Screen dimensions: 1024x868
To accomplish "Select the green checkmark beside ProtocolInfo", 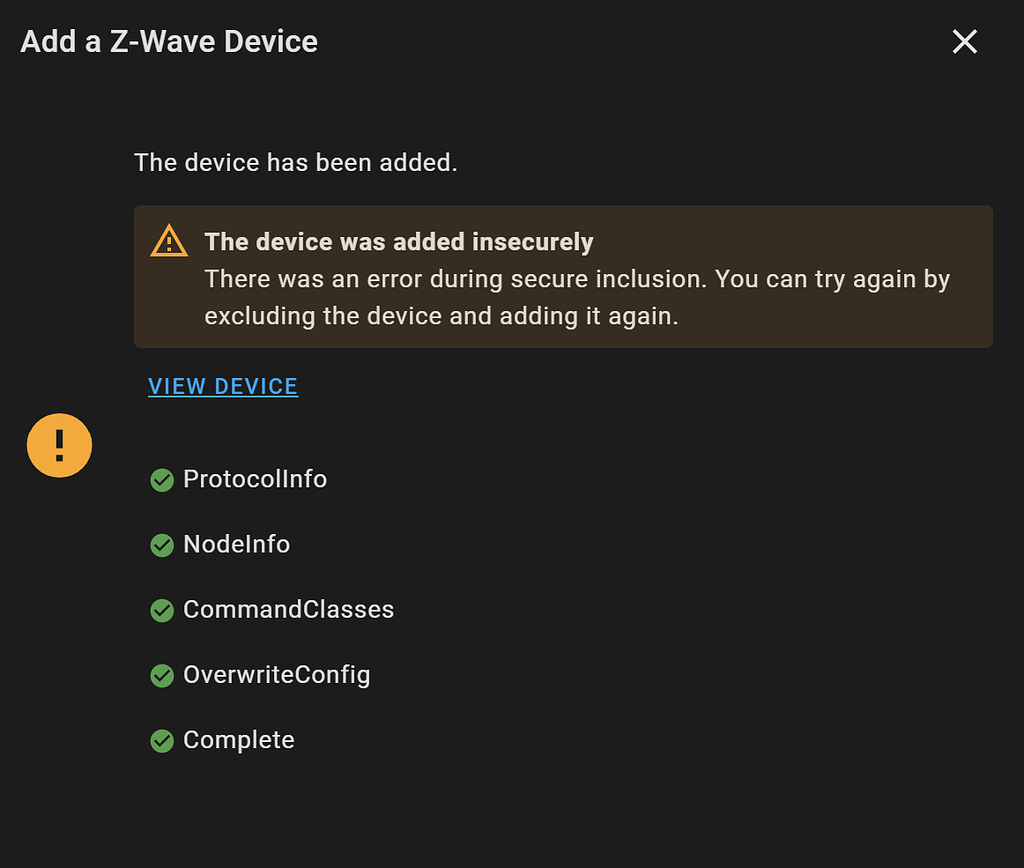I will (162, 480).
